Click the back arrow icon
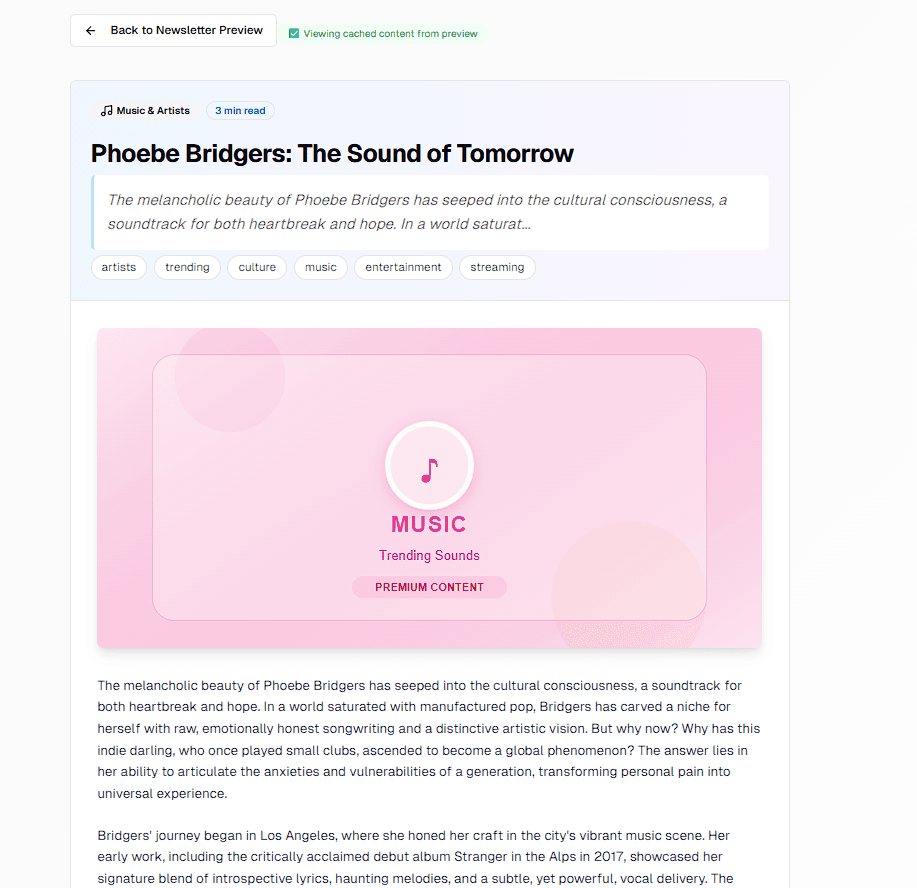Screen dimensions: 917x888 click(90, 30)
